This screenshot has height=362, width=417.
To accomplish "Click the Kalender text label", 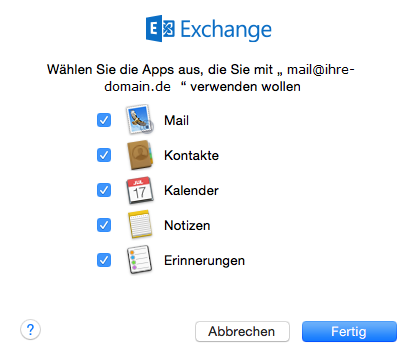I will tap(191, 190).
